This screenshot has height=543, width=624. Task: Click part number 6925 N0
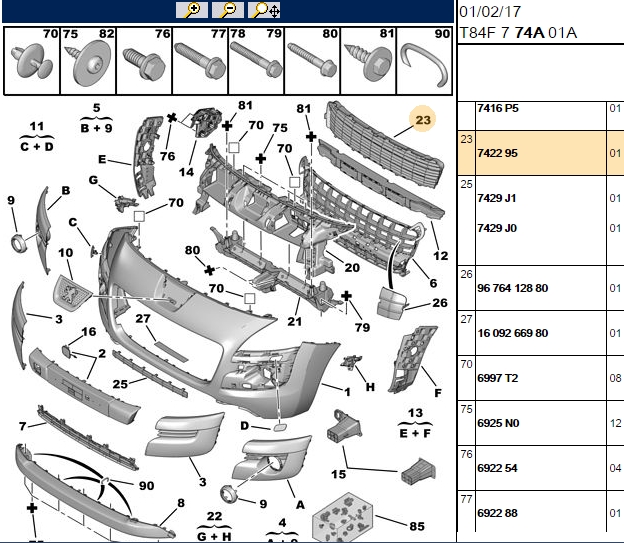(498, 423)
